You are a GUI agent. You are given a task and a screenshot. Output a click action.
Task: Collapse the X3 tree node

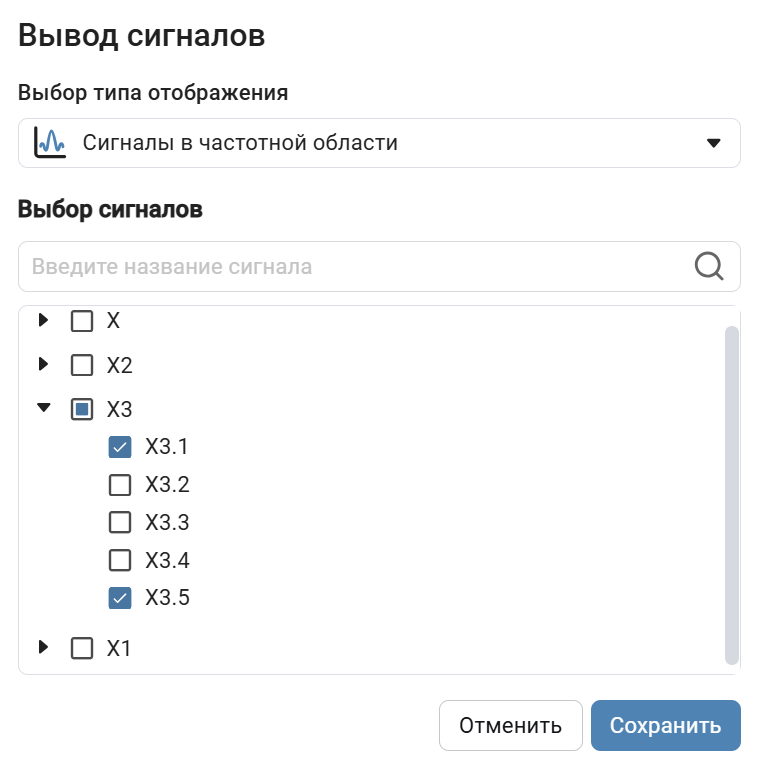pyautogui.click(x=43, y=408)
